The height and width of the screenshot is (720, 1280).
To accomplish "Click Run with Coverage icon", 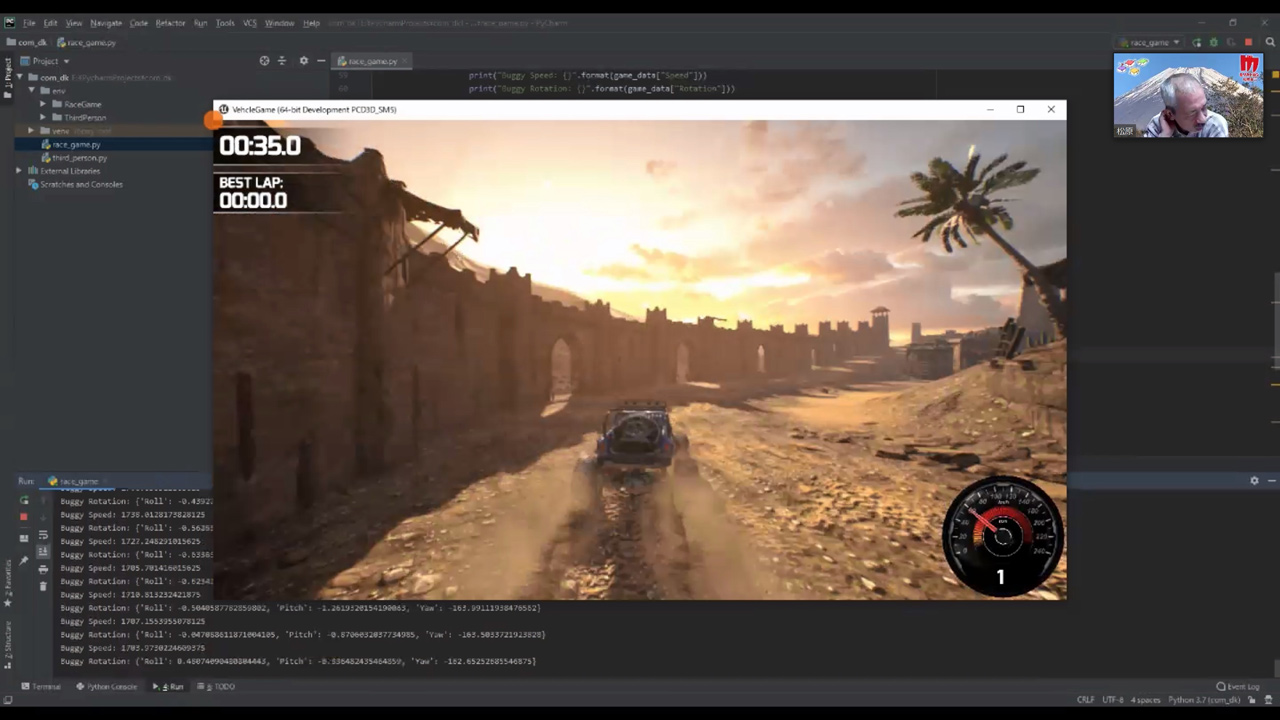I will point(1231,43).
